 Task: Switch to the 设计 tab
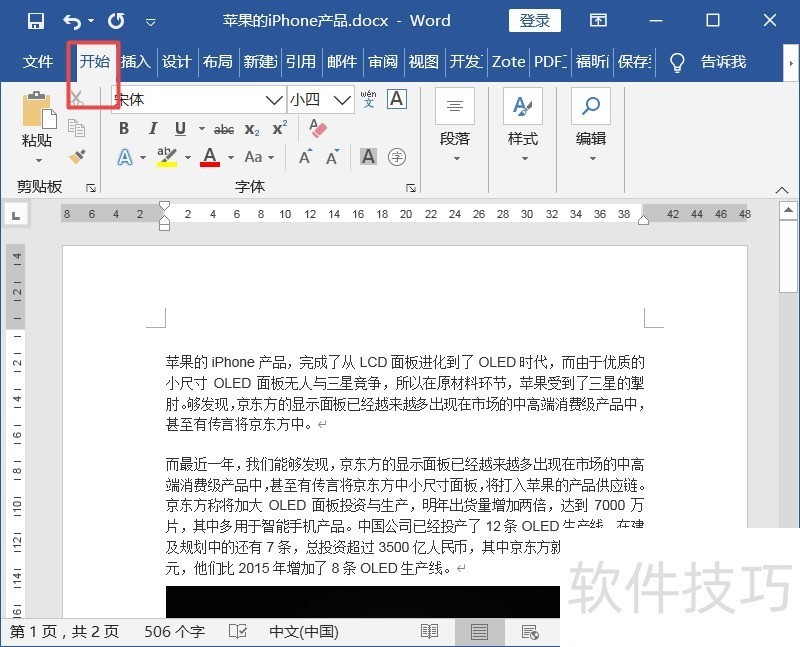177,62
